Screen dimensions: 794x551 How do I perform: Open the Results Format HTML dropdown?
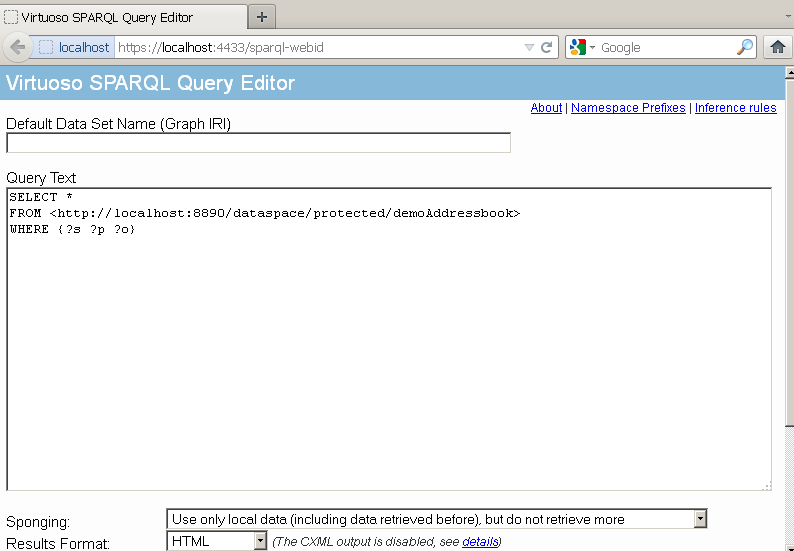260,541
